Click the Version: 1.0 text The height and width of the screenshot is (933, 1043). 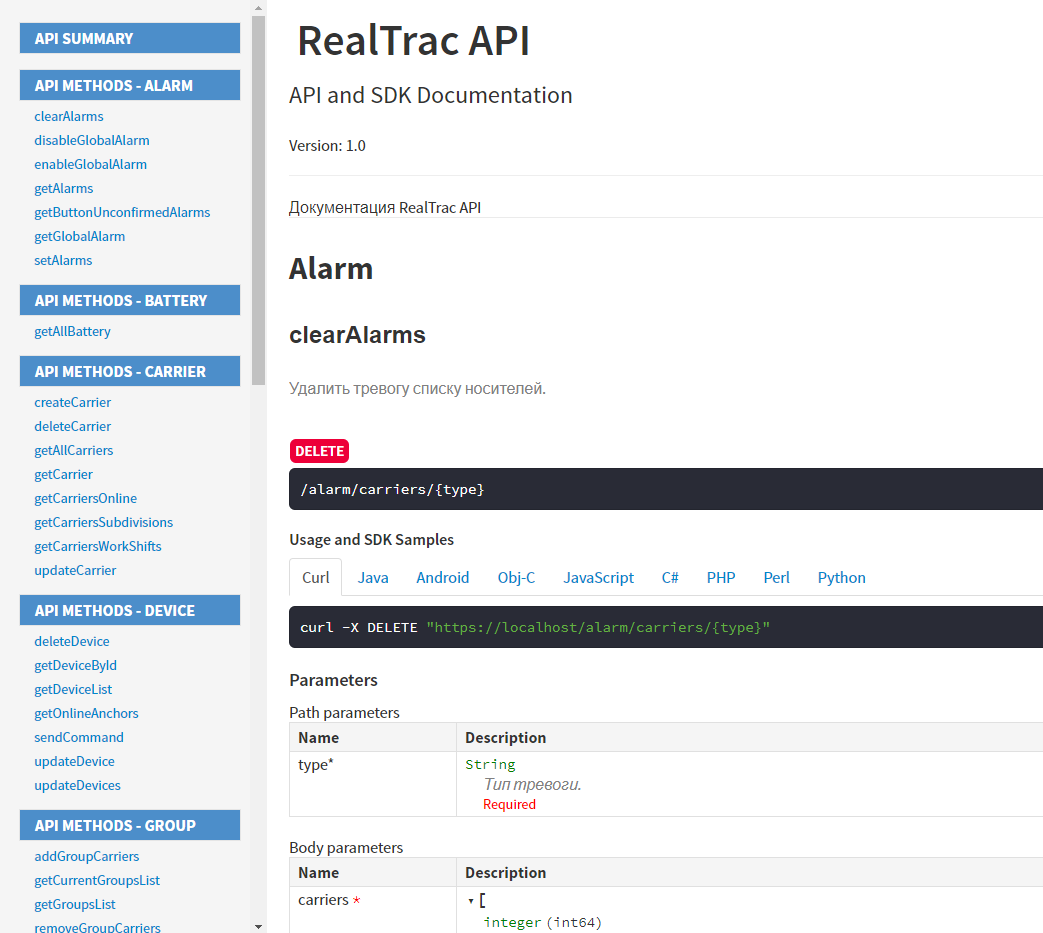[x=327, y=146]
